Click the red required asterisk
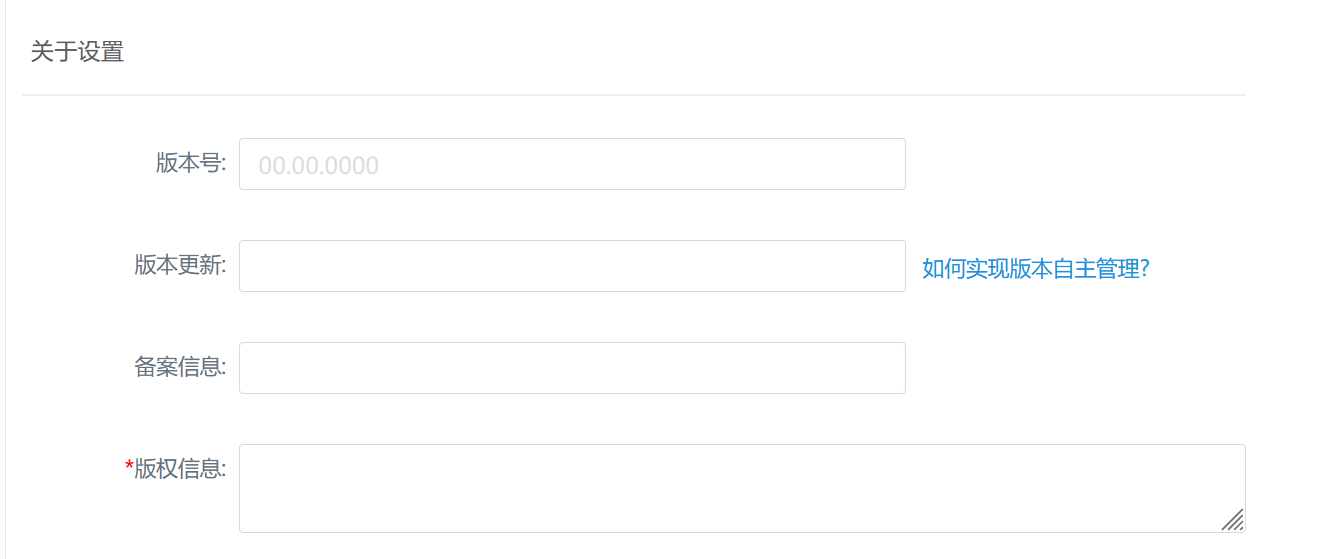Viewport: 1335px width, 559px height. point(129,467)
